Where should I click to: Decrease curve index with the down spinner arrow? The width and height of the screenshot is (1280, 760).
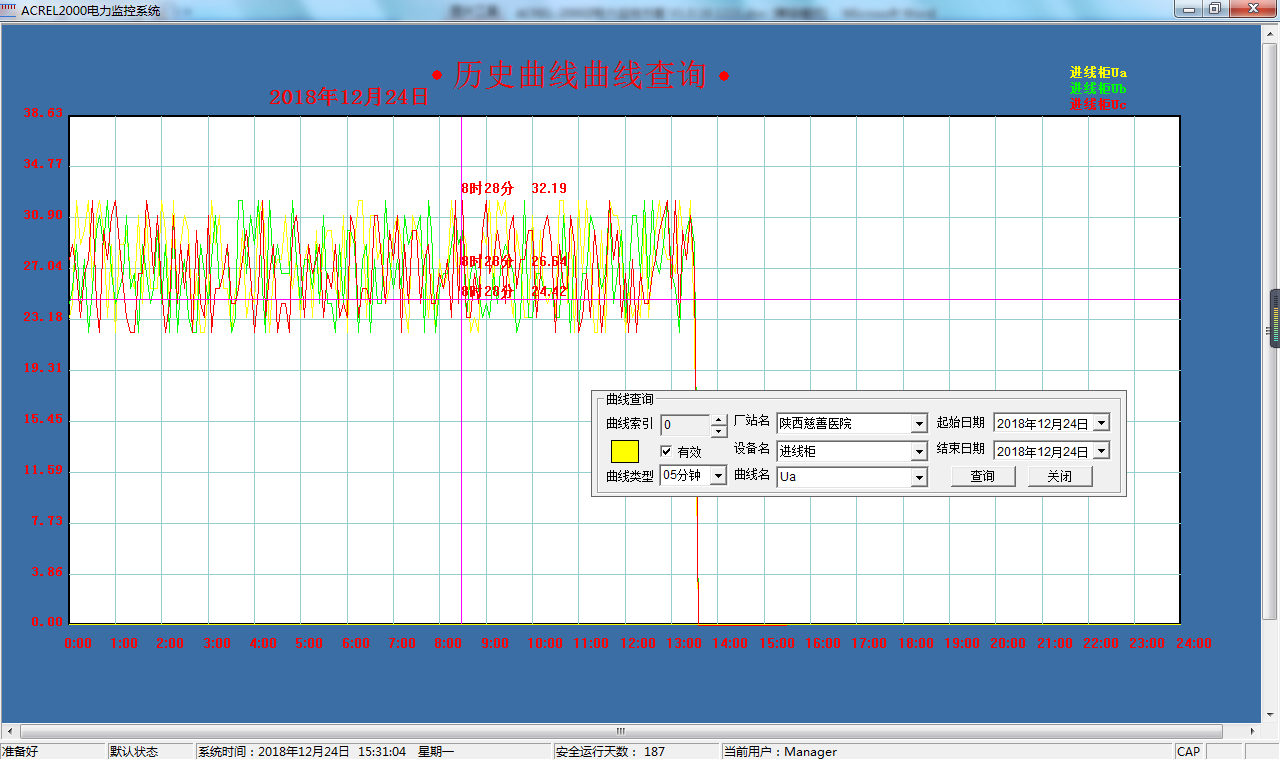point(719,431)
